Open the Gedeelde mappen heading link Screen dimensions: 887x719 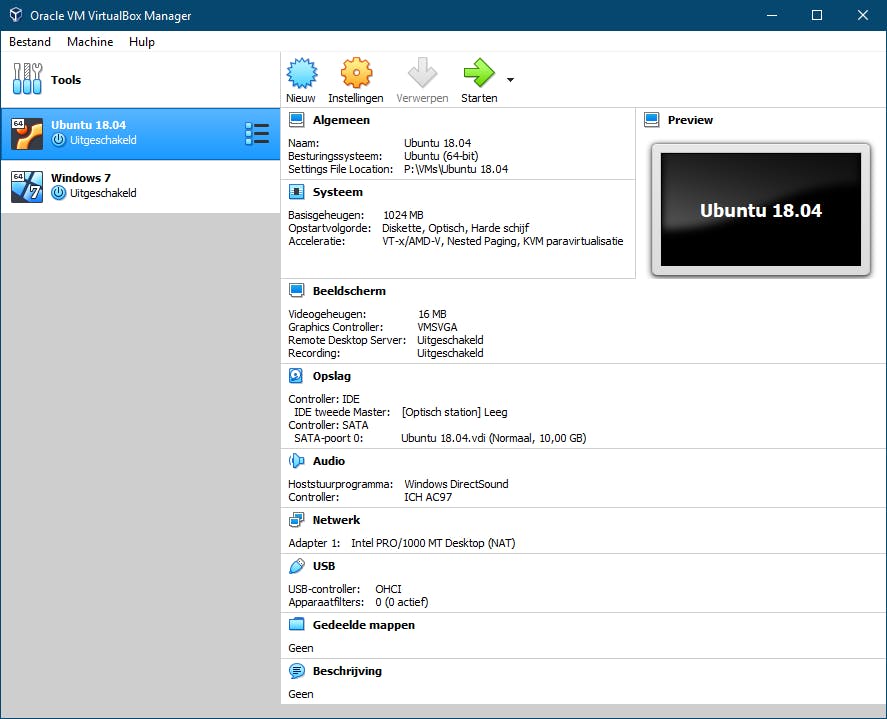(364, 625)
